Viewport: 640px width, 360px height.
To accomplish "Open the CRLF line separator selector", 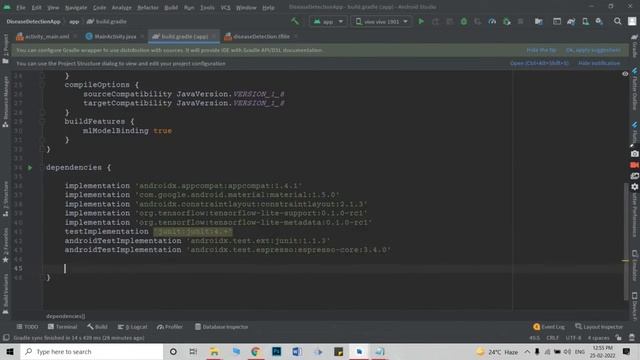I will click(x=553, y=338).
